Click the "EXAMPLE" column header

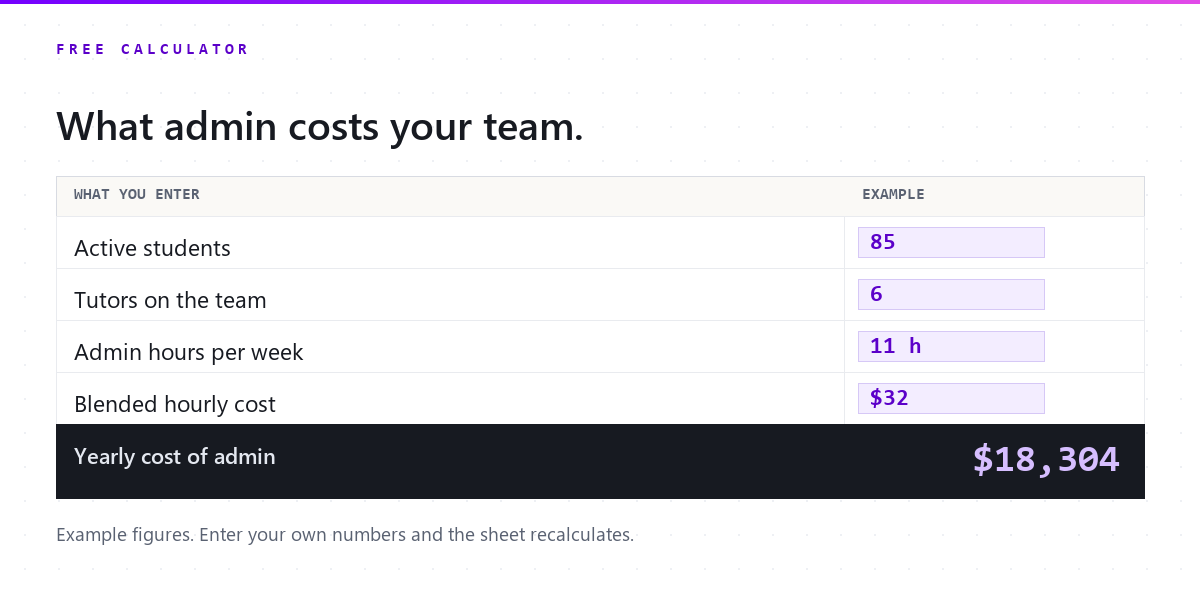(893, 195)
